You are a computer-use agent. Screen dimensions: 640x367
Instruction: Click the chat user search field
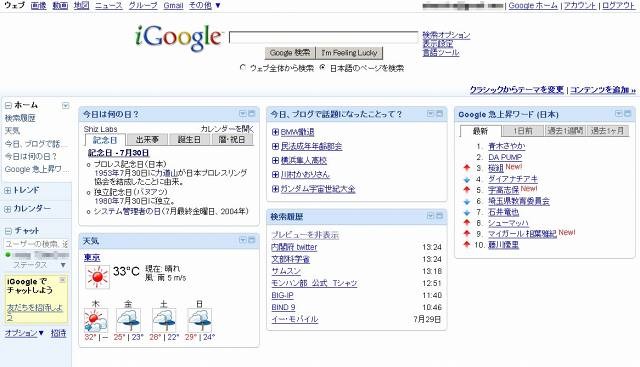pos(36,244)
